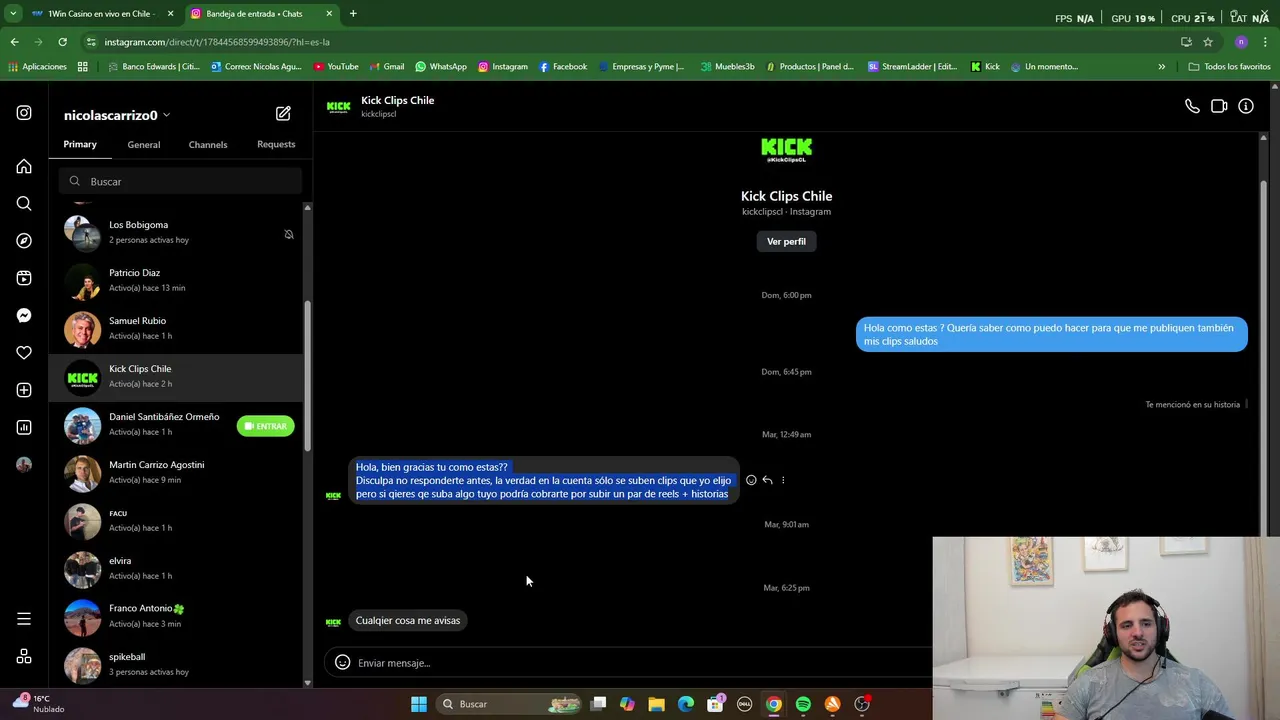Click the chat list scrollbar

point(307,375)
